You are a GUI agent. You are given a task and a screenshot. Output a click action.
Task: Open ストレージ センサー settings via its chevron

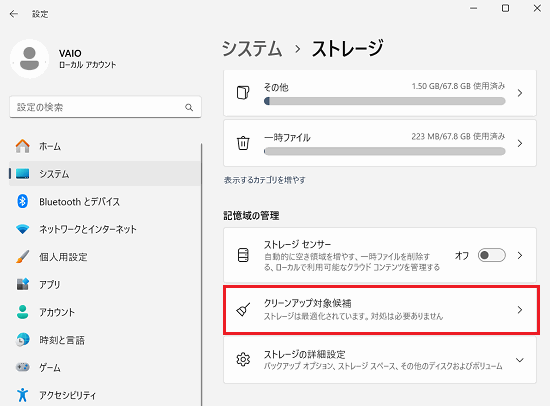pos(520,255)
